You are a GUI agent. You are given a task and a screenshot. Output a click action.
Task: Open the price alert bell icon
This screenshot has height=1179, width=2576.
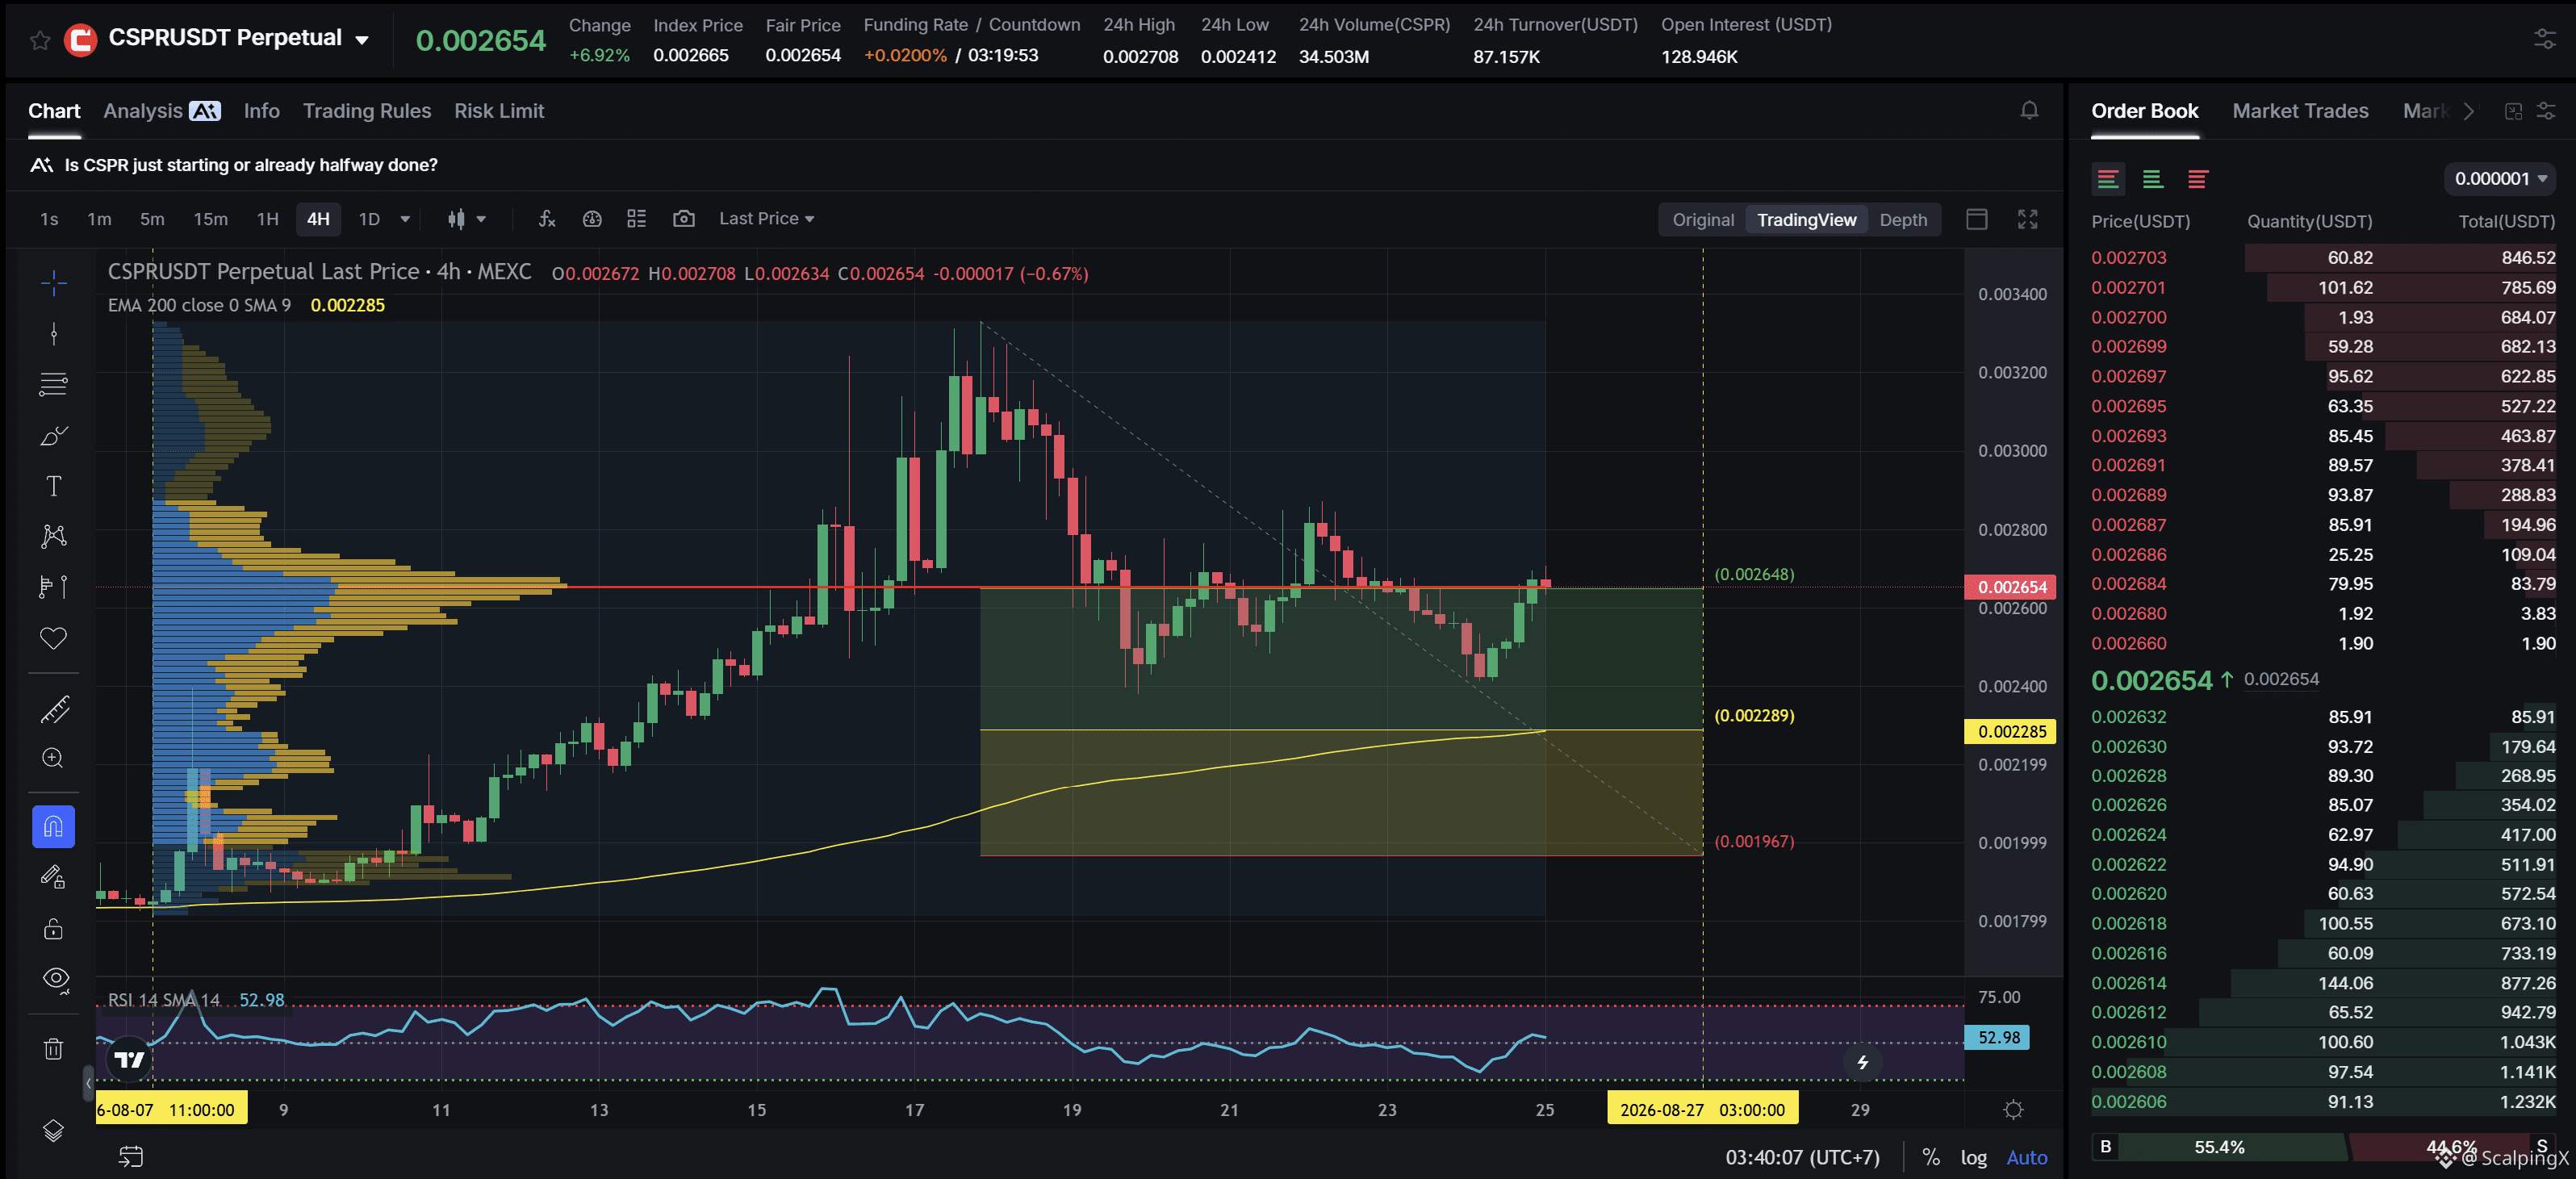click(2029, 111)
